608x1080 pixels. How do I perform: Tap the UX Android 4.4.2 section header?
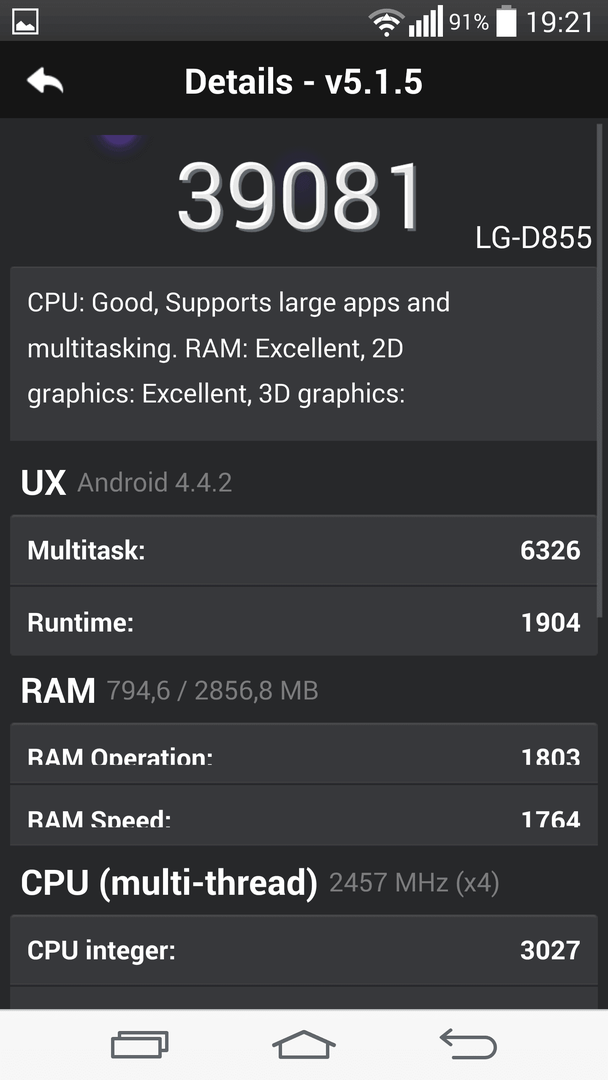point(127,482)
